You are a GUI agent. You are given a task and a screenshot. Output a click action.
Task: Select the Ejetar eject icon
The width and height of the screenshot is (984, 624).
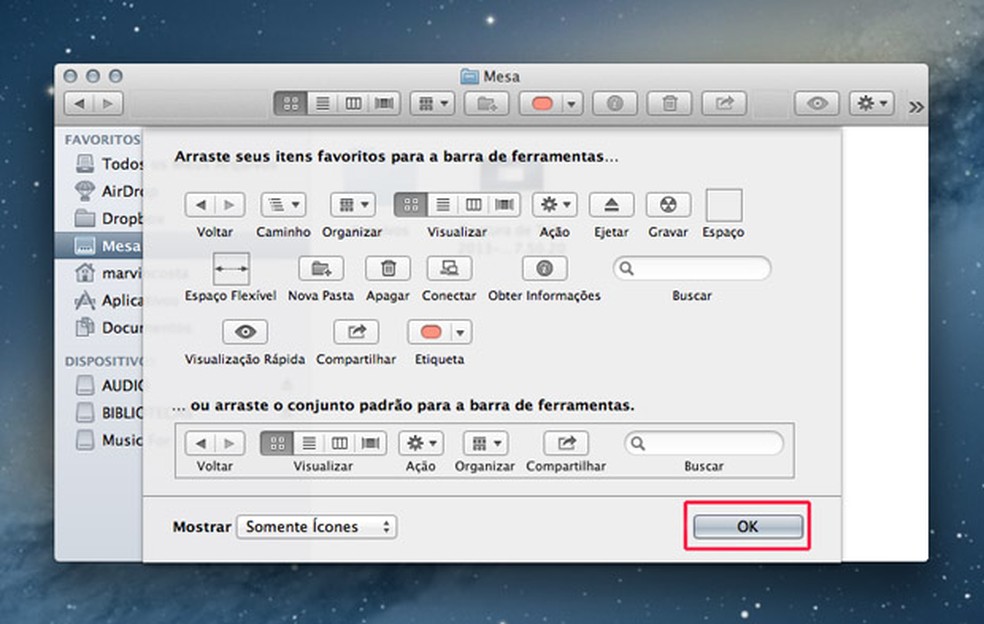611,205
